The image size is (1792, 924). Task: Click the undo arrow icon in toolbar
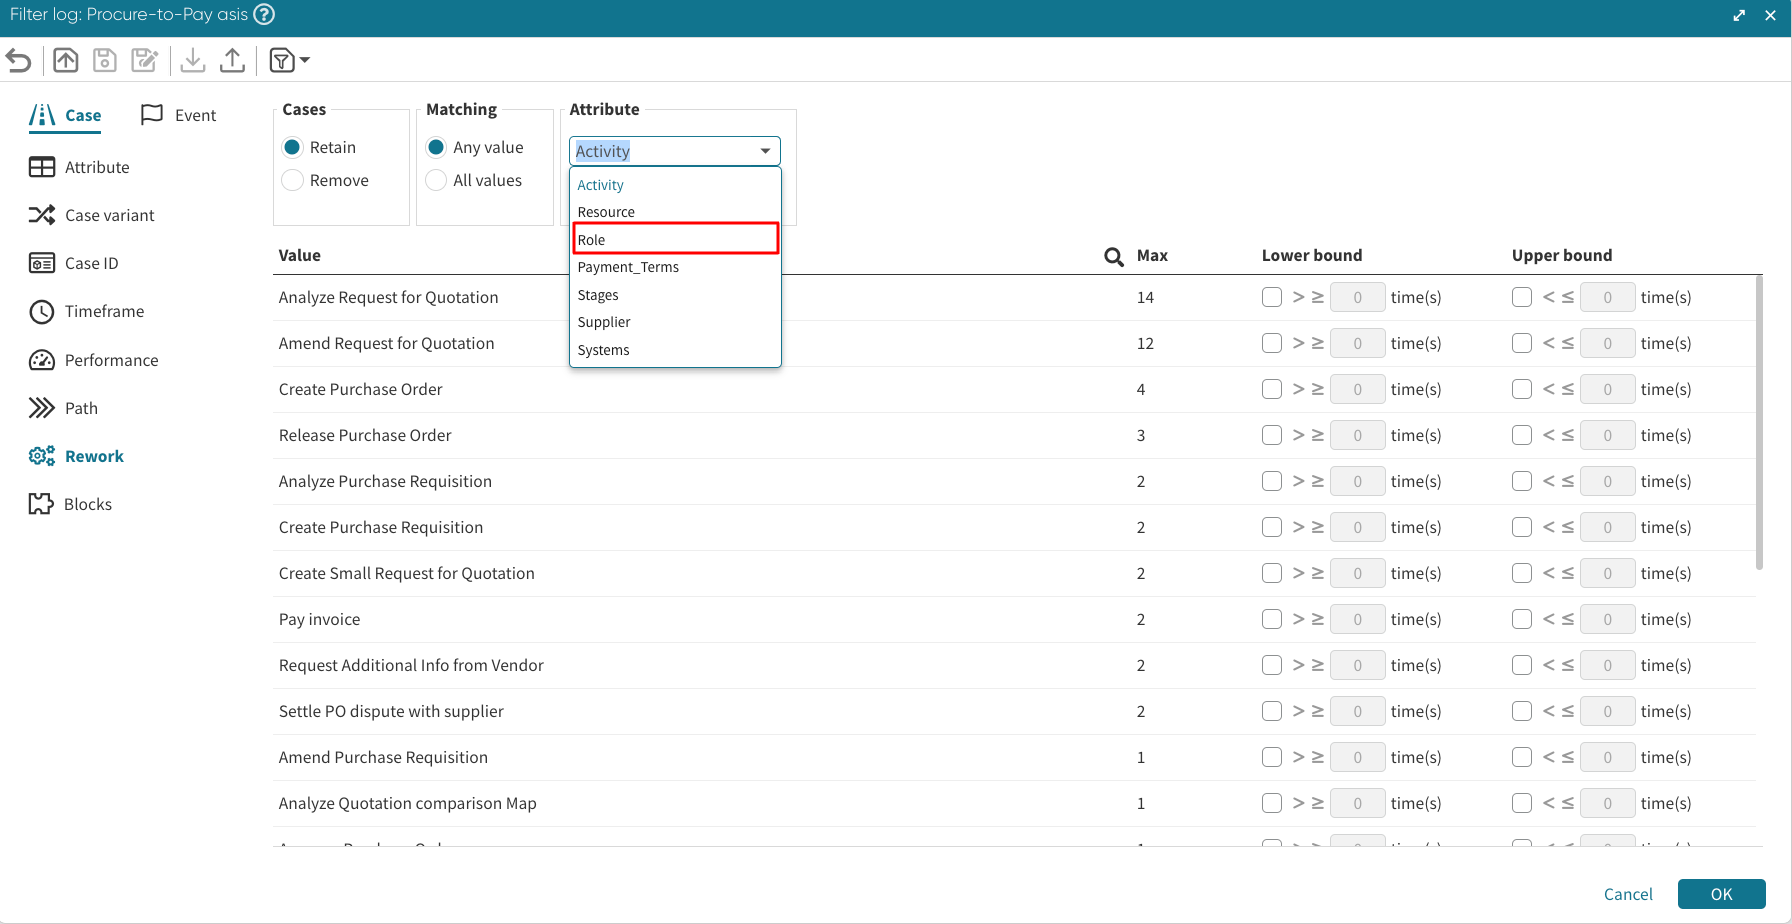[19, 61]
